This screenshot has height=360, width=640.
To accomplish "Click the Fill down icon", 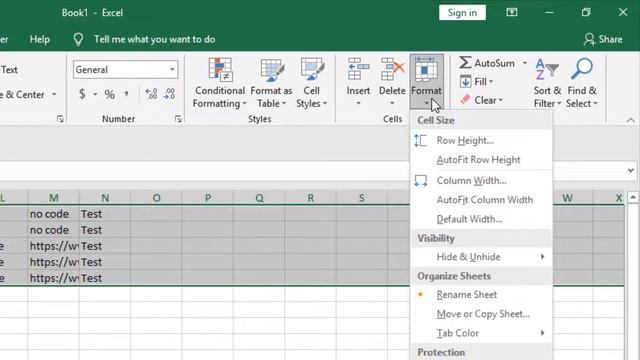I will point(465,82).
